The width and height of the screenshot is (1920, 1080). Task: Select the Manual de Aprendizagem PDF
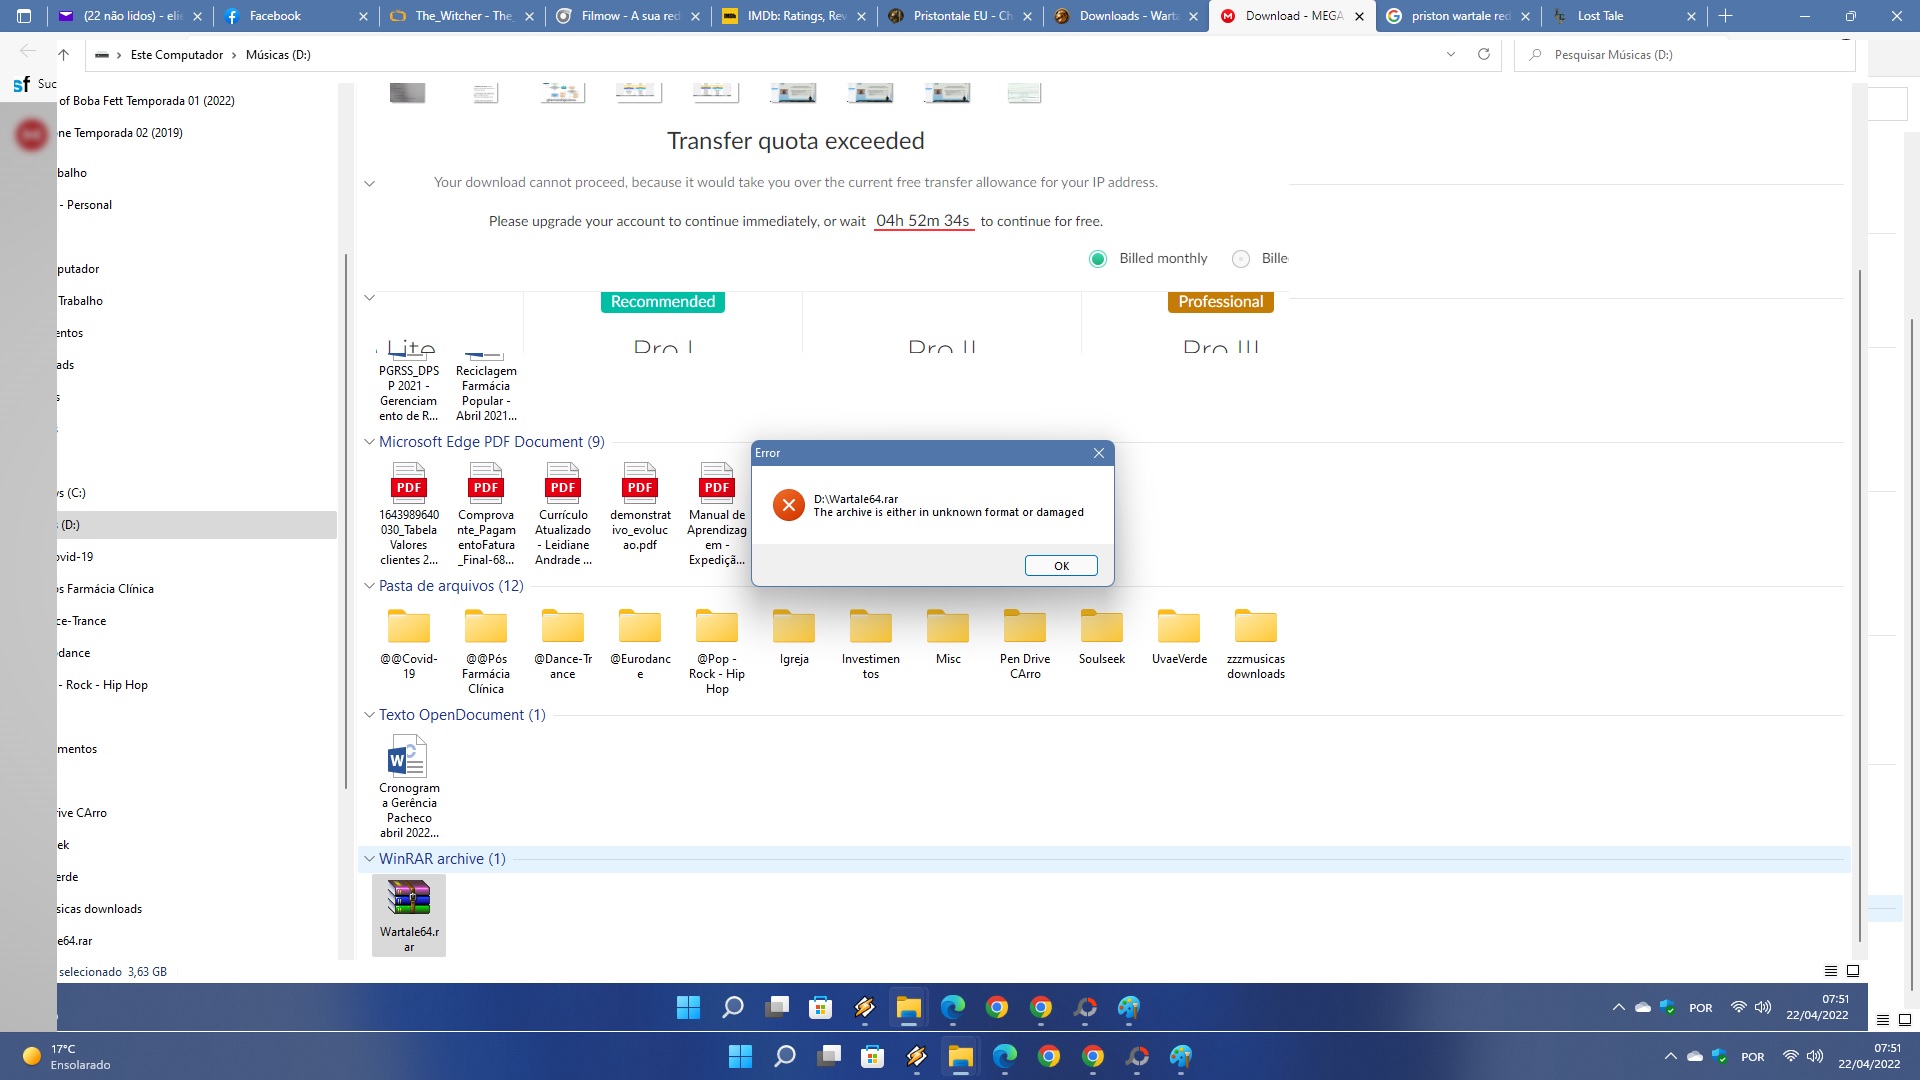click(717, 514)
